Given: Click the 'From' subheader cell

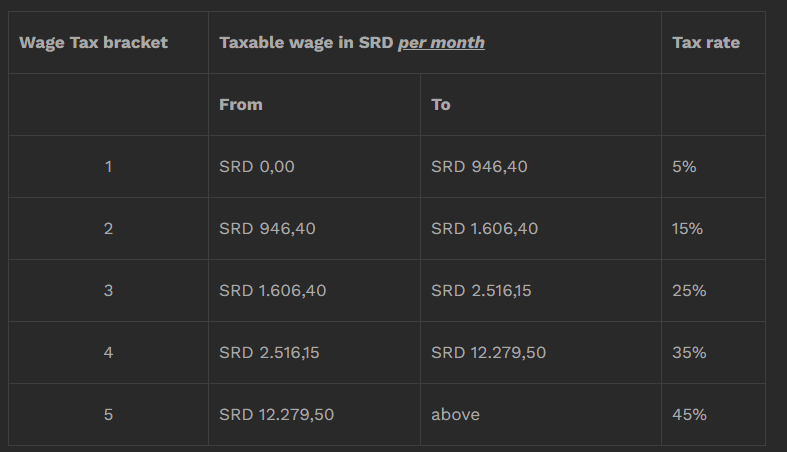Looking at the screenshot, I should point(314,105).
